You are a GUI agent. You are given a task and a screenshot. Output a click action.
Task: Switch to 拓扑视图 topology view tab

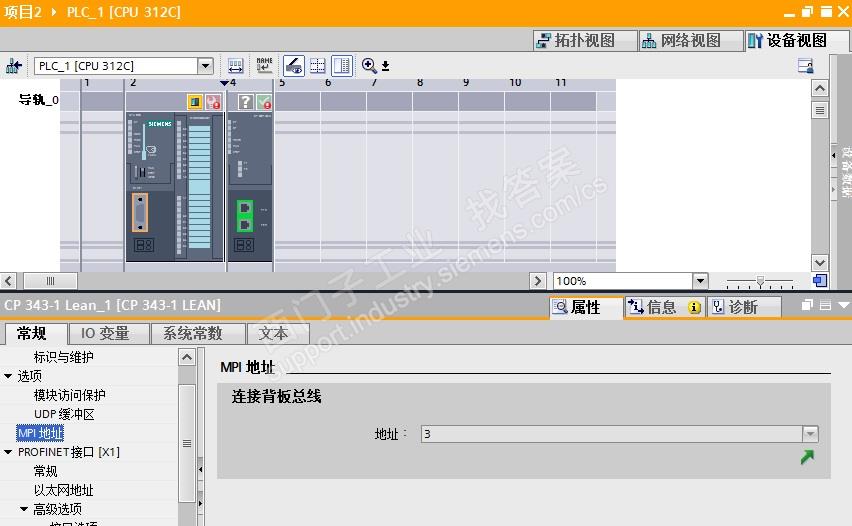pyautogui.click(x=584, y=40)
